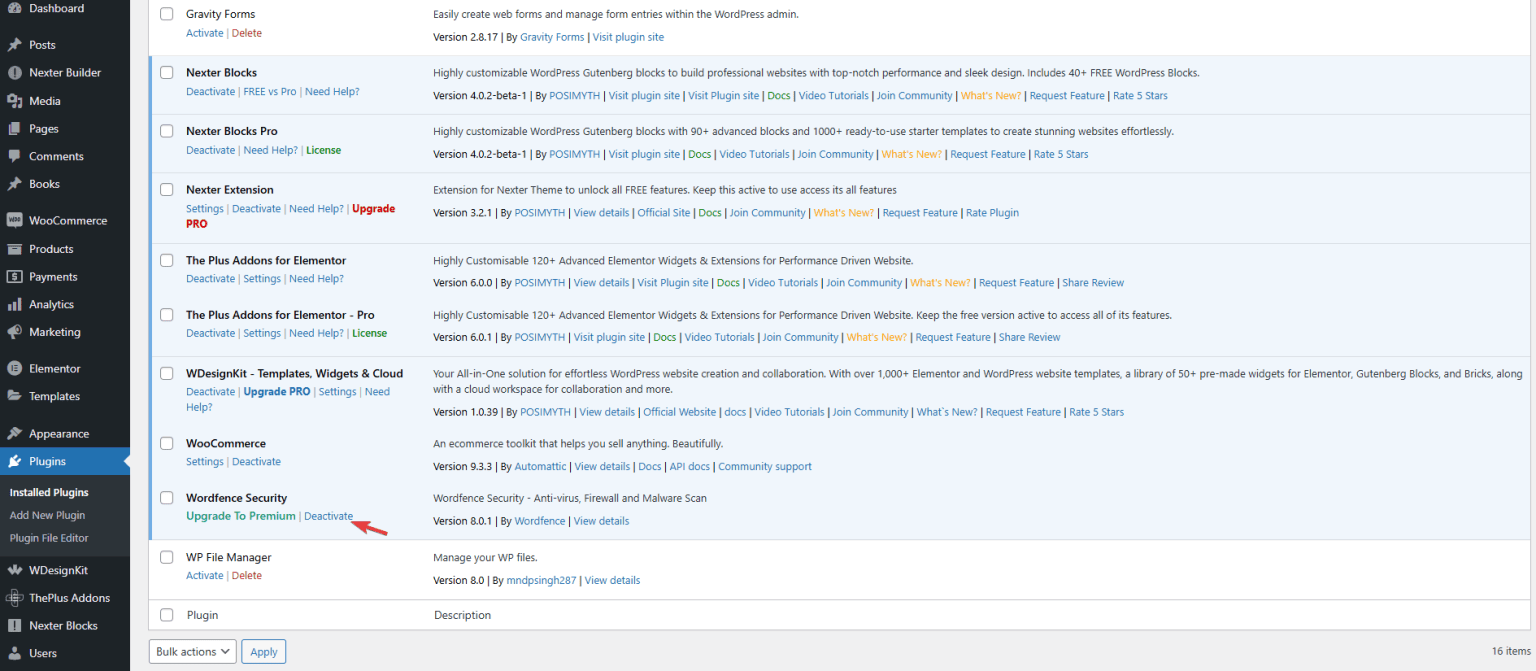Screen dimensions: 1536x671
Task: Open Add New Plugin submenu item
Action: pos(47,515)
